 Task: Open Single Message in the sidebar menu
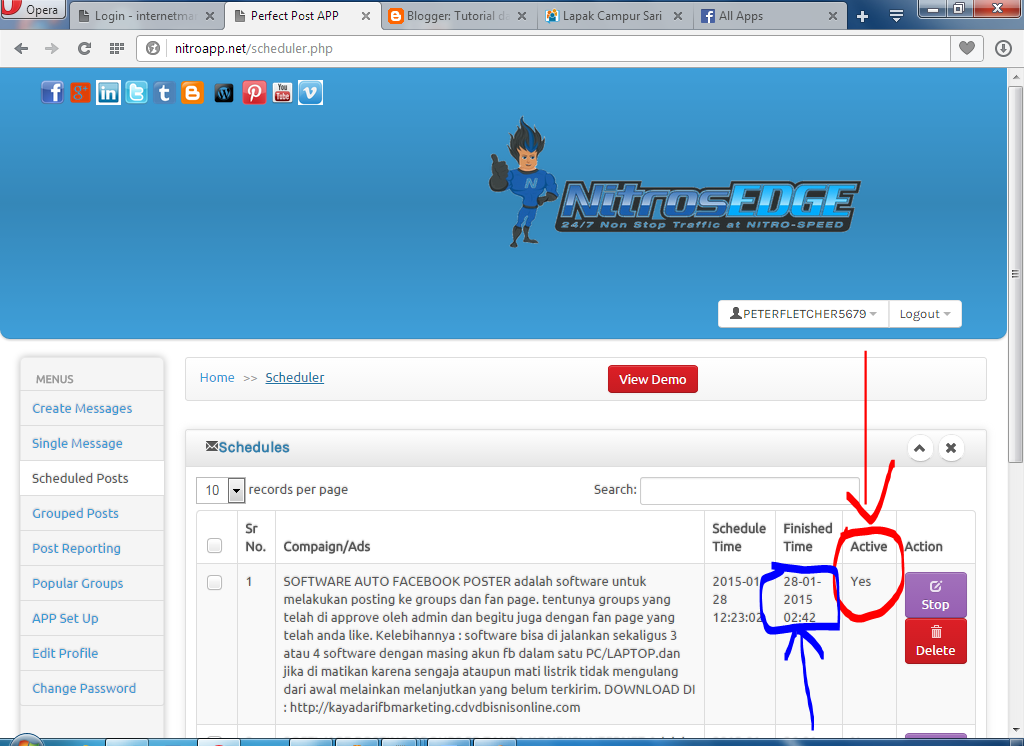[x=77, y=444]
